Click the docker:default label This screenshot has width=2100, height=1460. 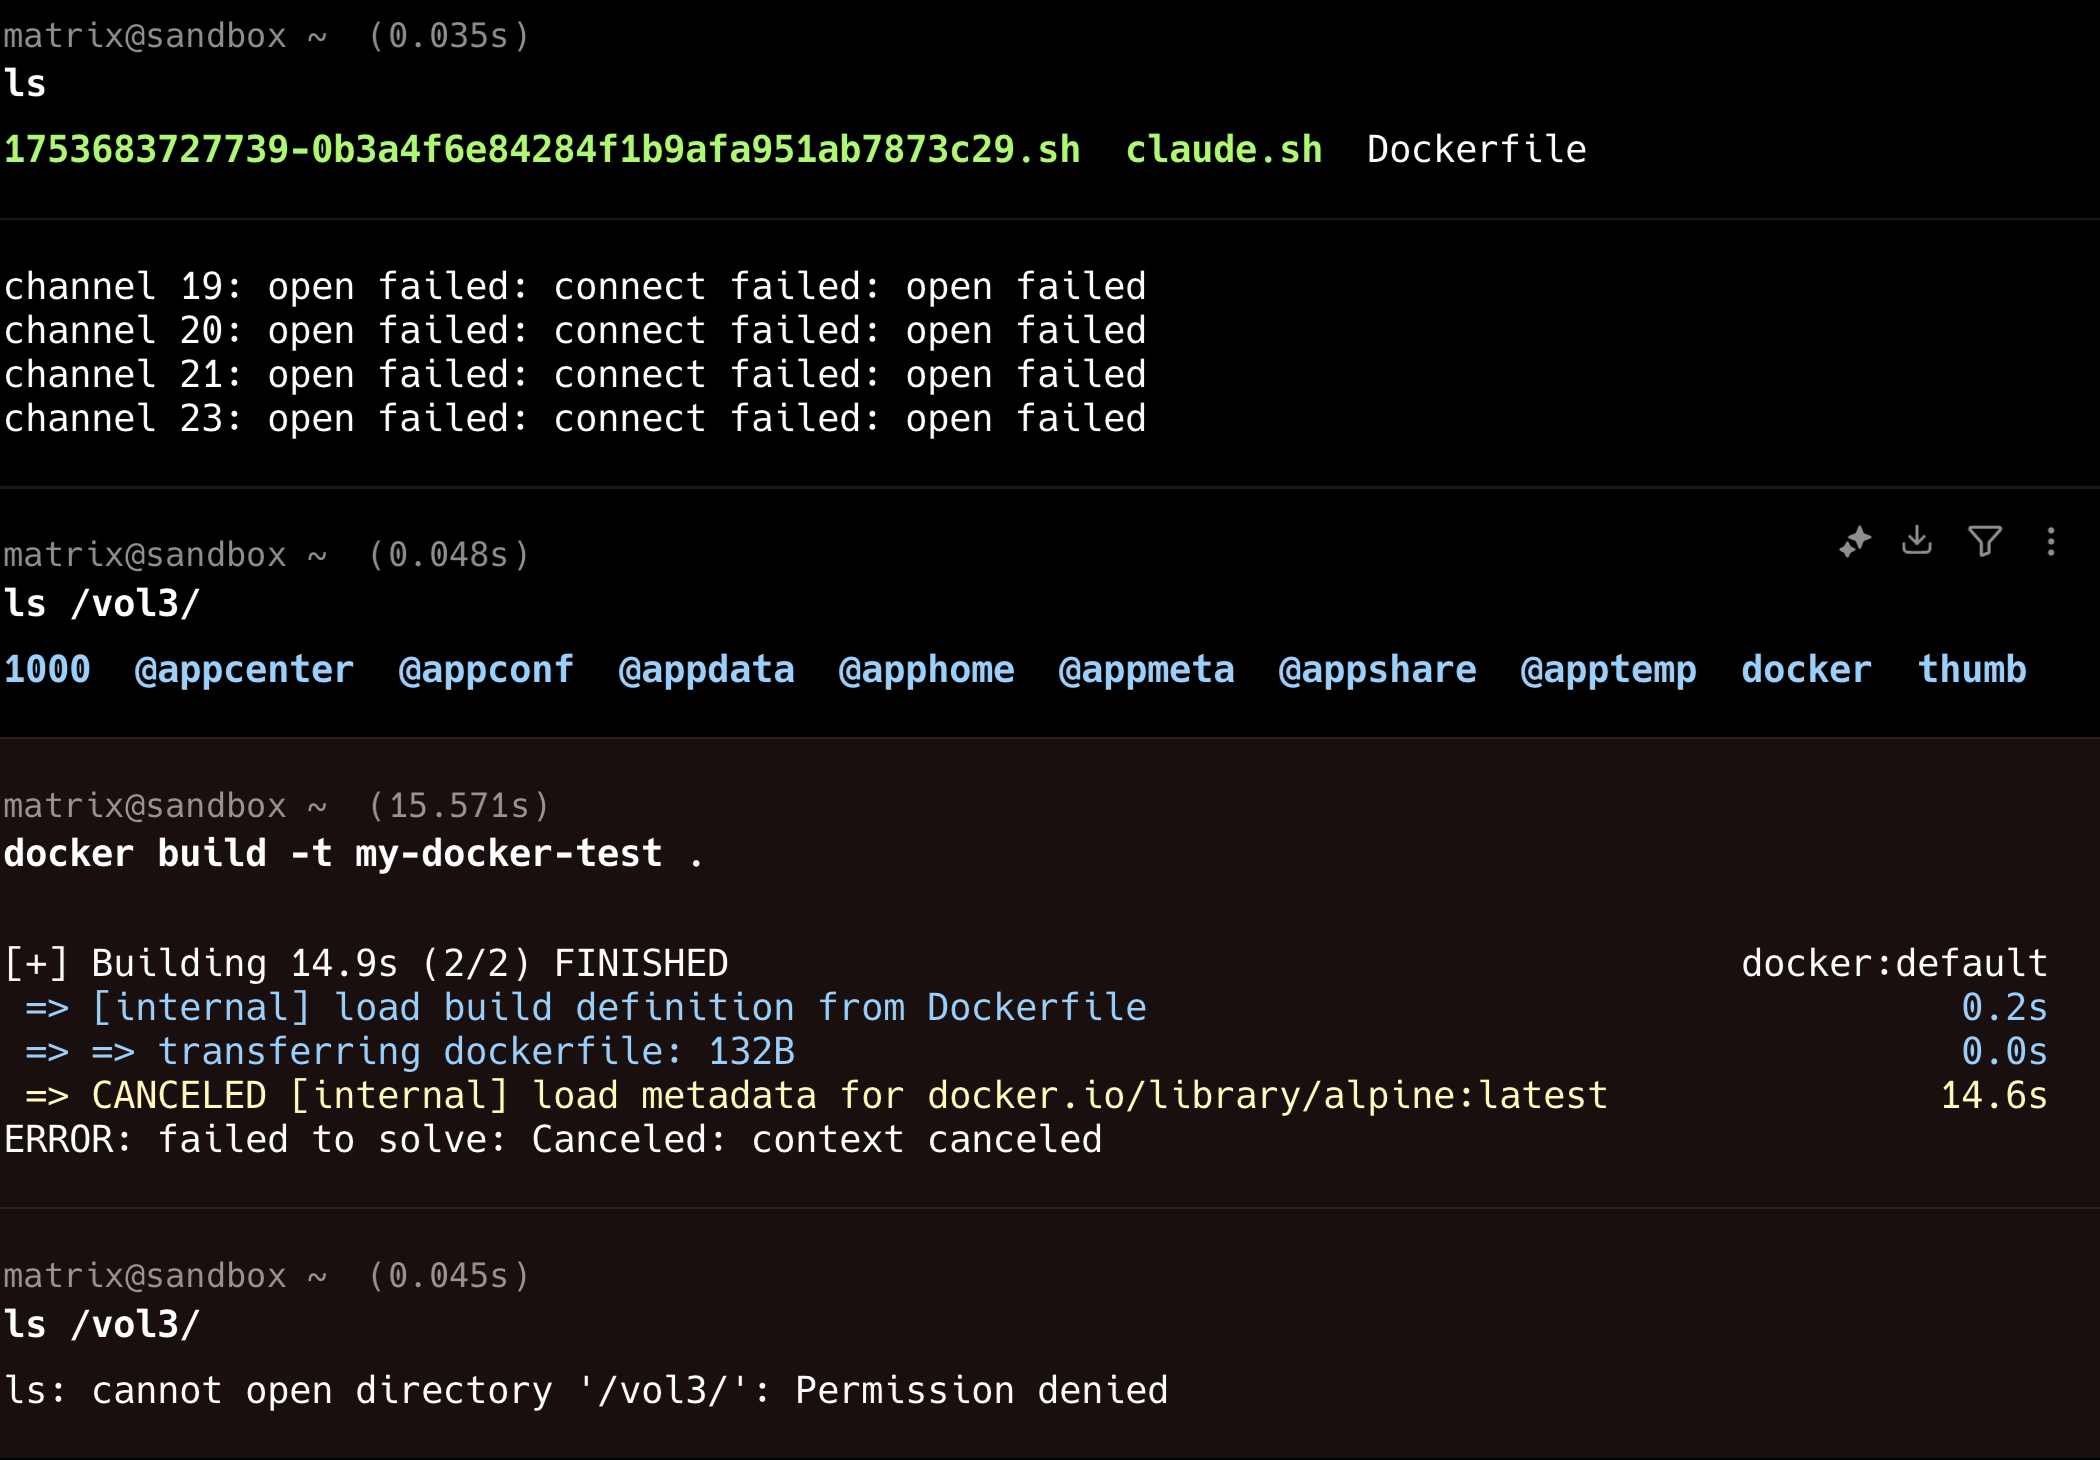pyautogui.click(x=1894, y=964)
